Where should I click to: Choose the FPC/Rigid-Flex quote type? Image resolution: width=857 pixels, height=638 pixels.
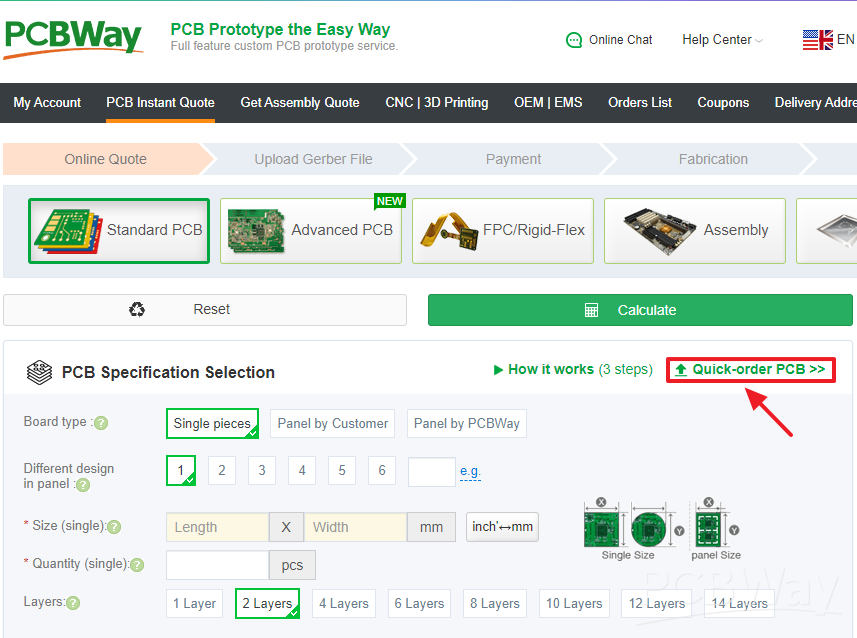(502, 230)
